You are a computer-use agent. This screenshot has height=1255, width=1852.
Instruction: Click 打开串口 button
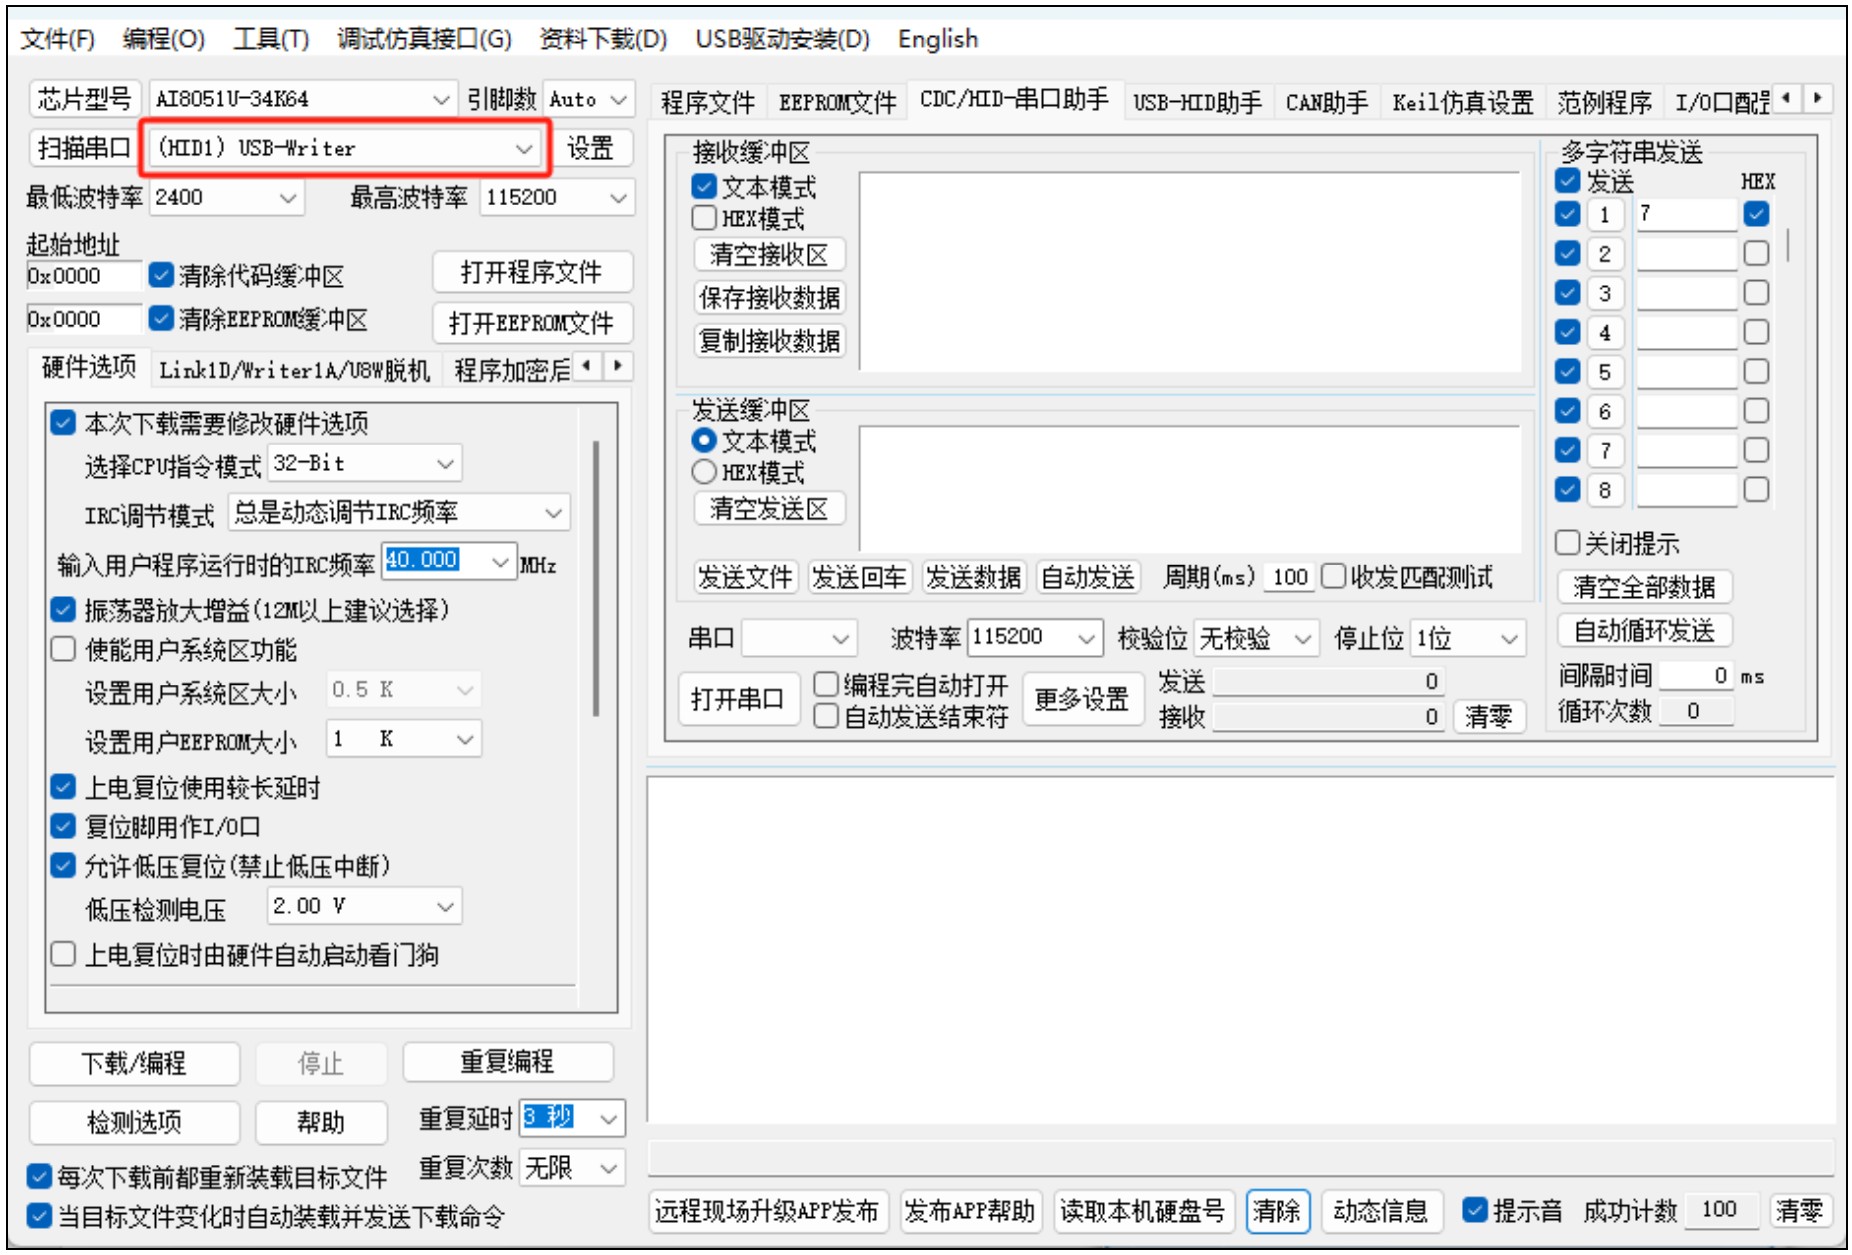(738, 699)
